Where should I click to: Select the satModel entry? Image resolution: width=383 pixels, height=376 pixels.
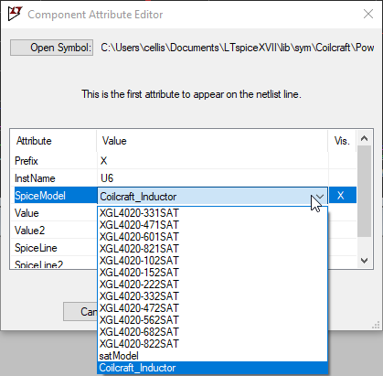[119, 356]
